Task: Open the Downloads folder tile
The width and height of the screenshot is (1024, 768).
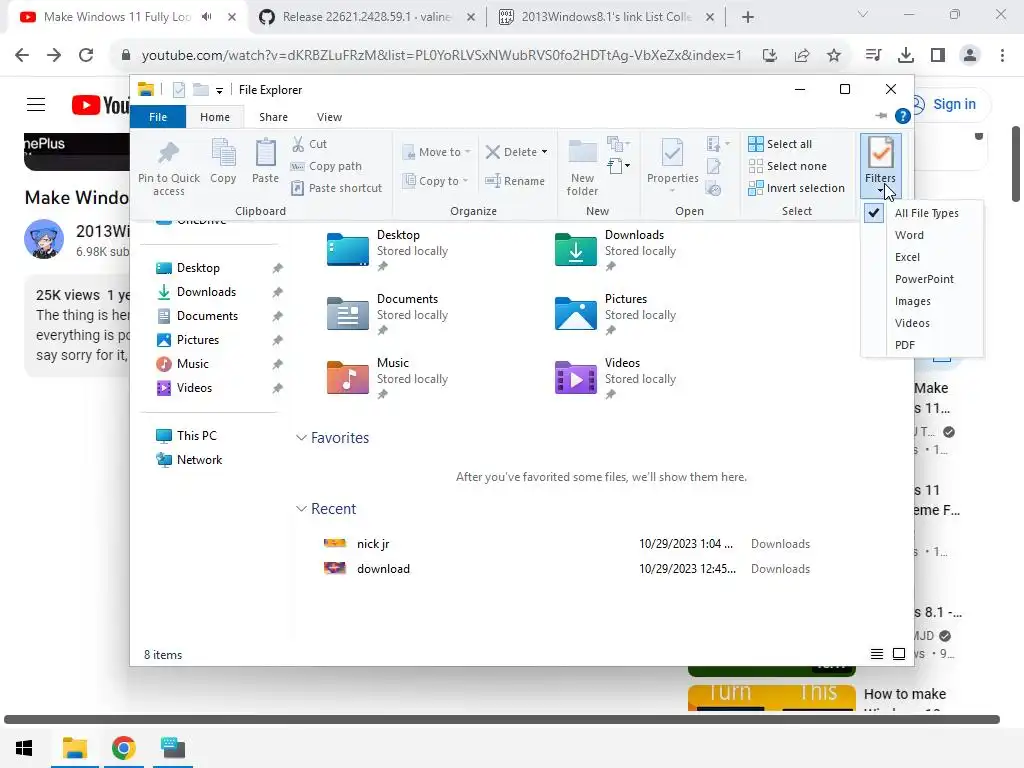Action: [x=615, y=250]
